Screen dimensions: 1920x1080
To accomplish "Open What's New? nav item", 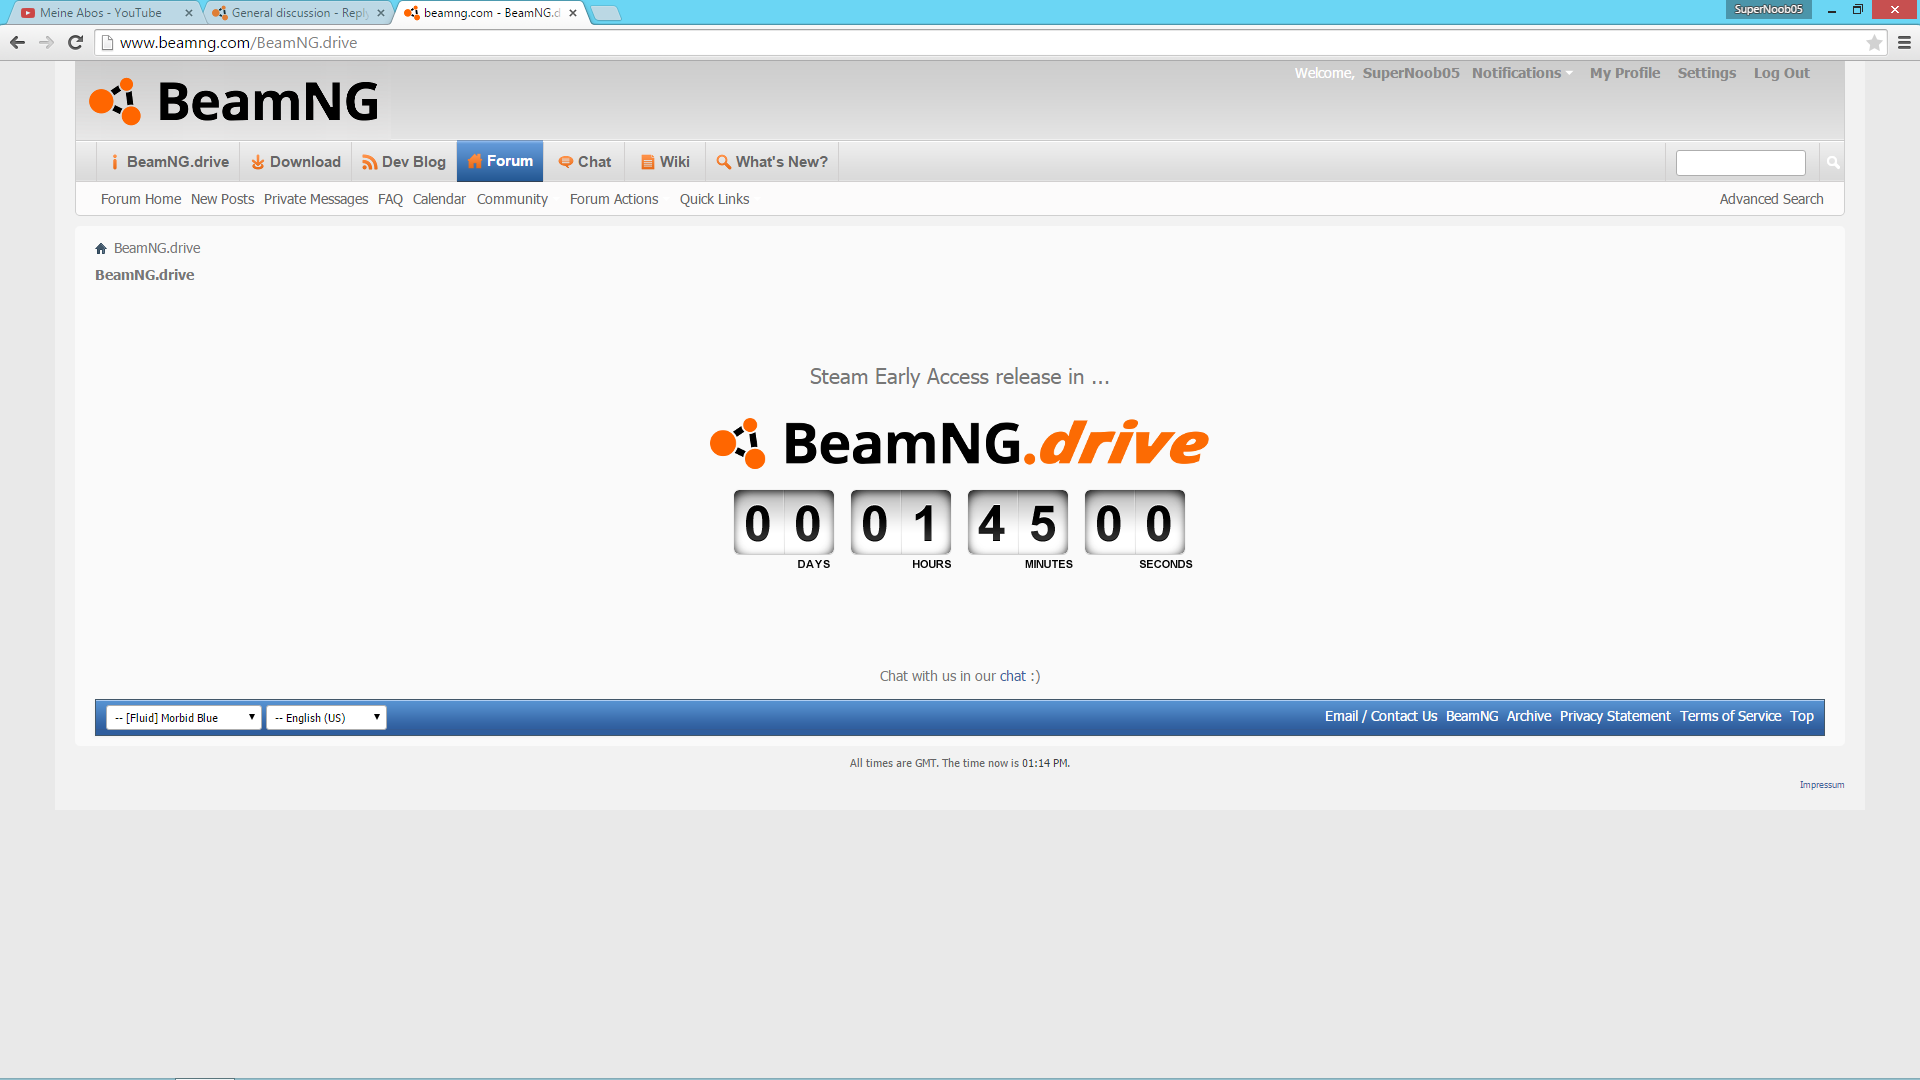I will point(772,162).
